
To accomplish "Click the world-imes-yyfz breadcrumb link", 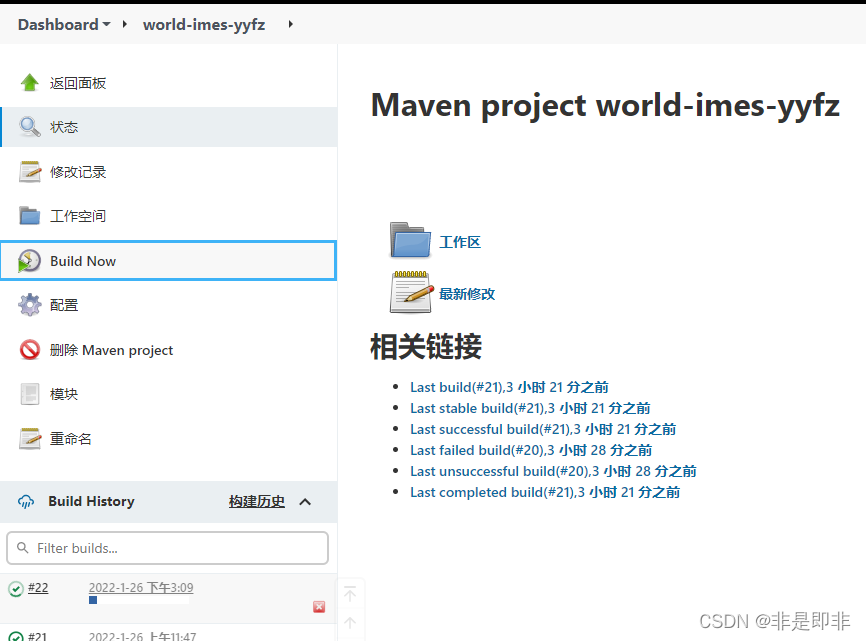I will coord(204,25).
